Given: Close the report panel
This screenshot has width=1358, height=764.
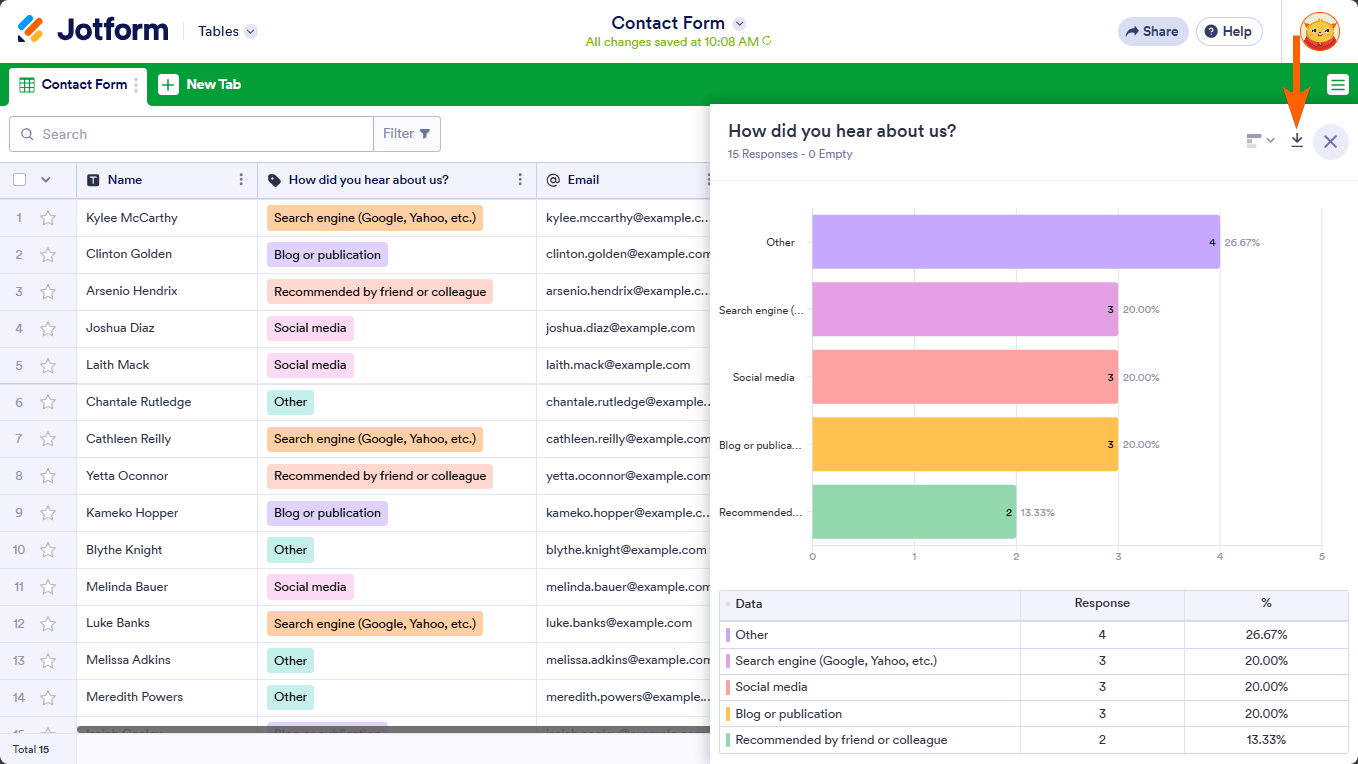Looking at the screenshot, I should [1330, 142].
